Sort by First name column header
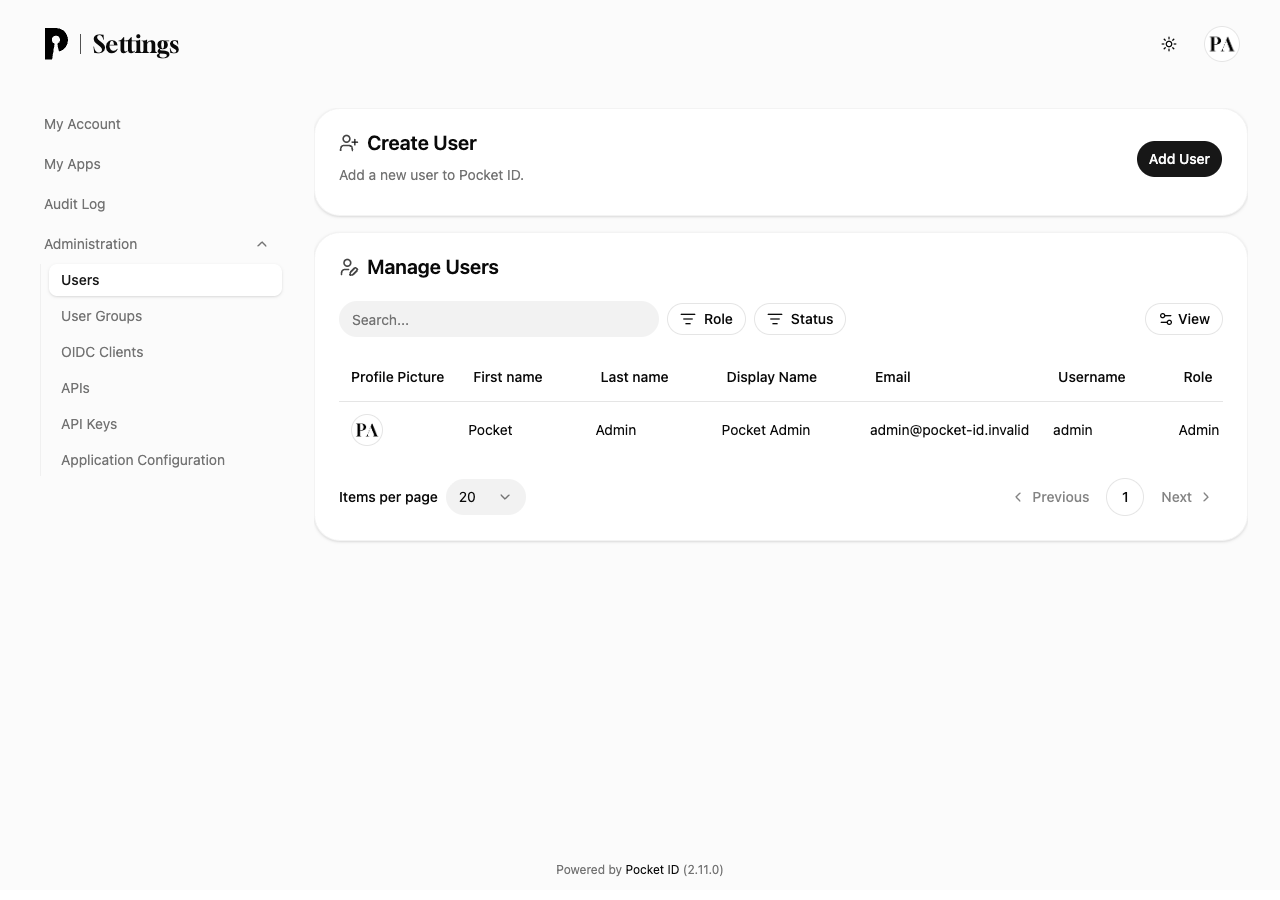This screenshot has width=1280, height=900. pyautogui.click(x=508, y=377)
